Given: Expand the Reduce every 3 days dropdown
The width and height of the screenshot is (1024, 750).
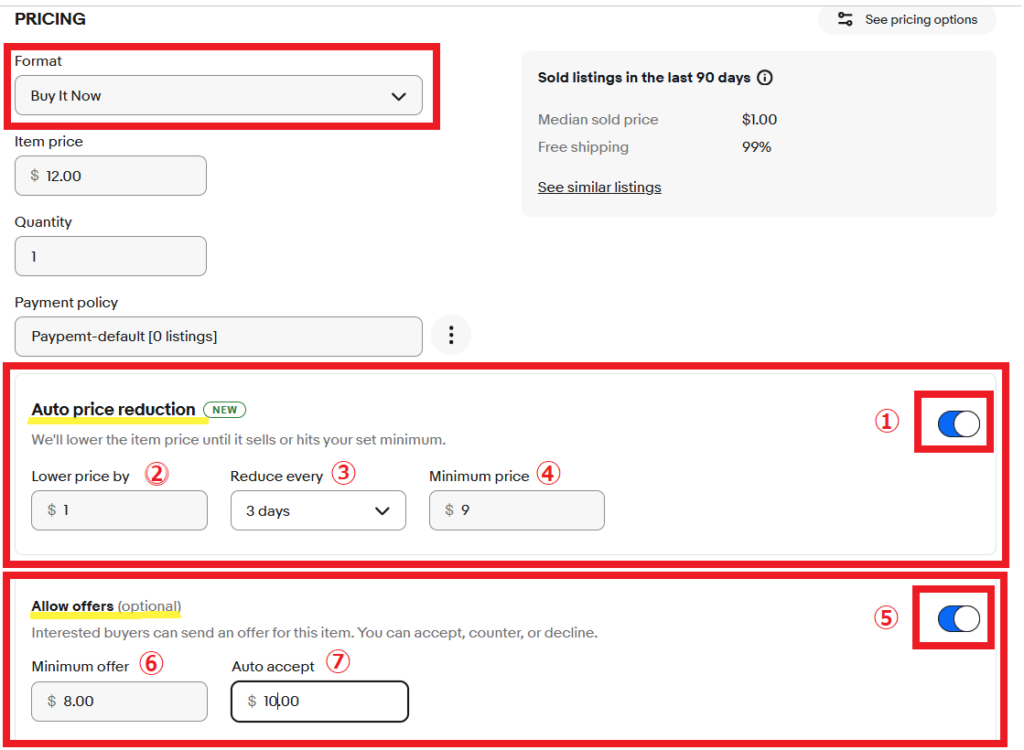Looking at the screenshot, I should tap(318, 511).
